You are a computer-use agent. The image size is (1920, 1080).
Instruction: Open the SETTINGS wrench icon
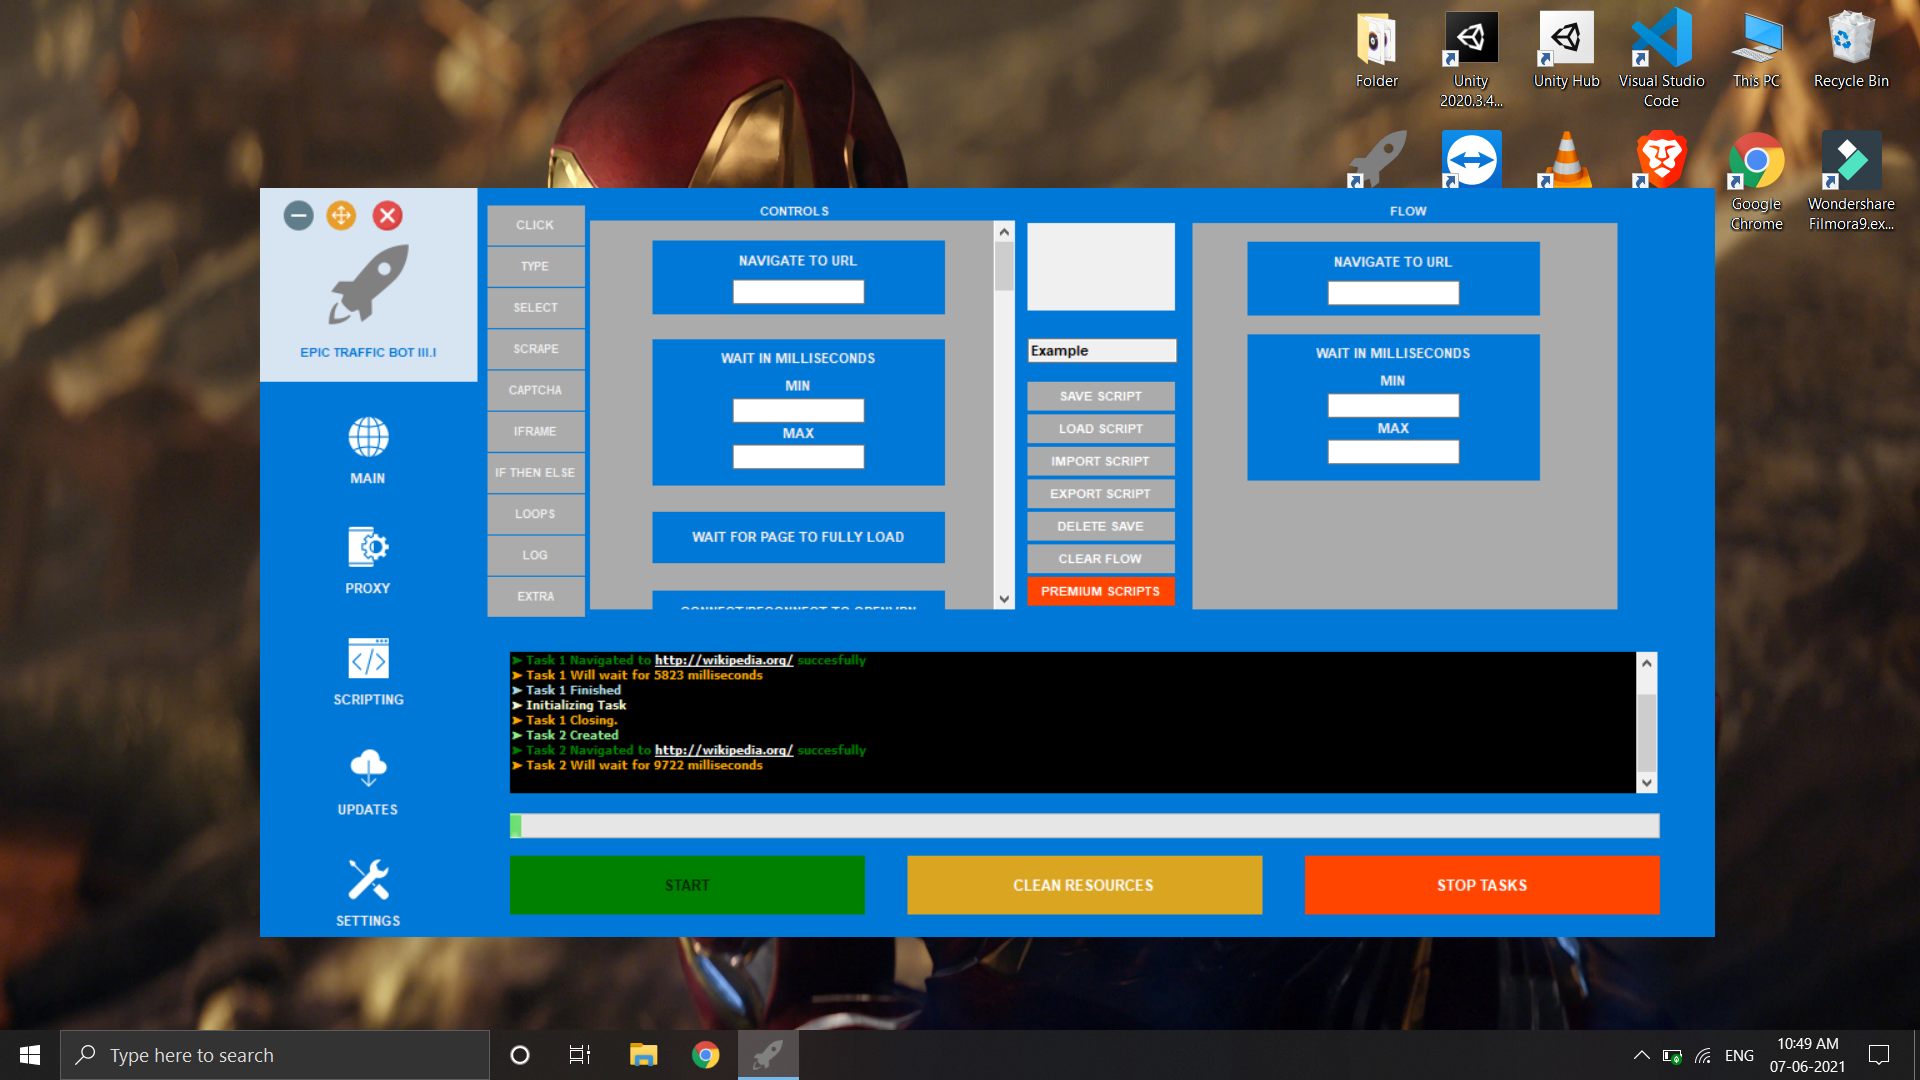click(x=368, y=880)
